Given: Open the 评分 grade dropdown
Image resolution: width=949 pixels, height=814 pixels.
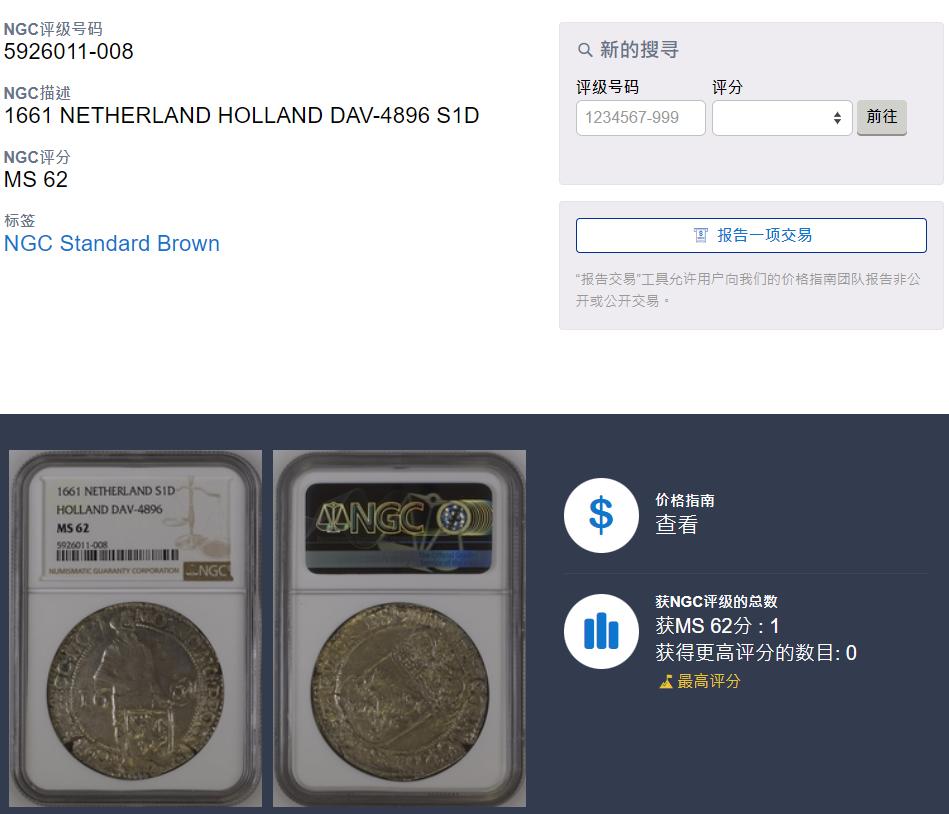Looking at the screenshot, I should click(x=782, y=118).
